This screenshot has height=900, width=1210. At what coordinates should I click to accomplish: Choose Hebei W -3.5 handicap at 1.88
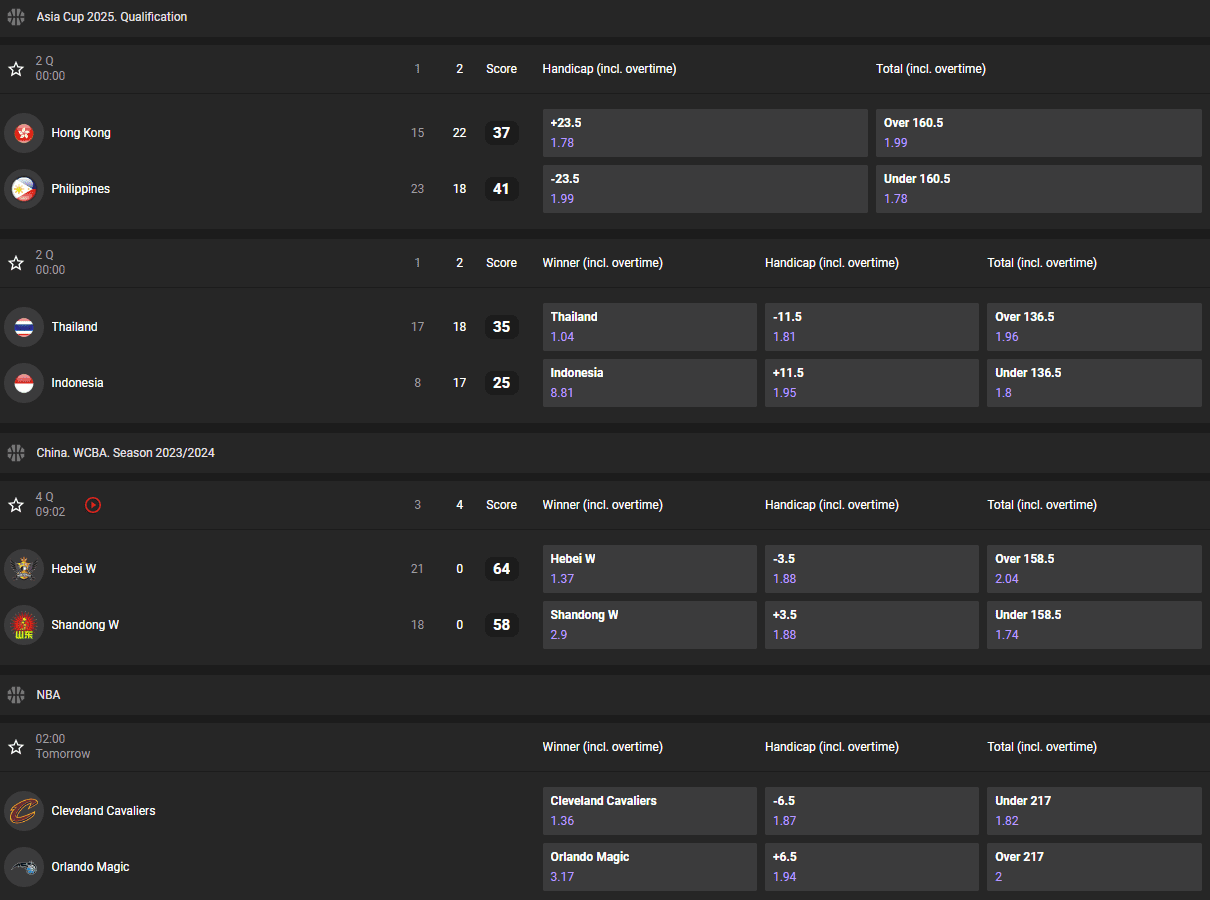coord(872,569)
